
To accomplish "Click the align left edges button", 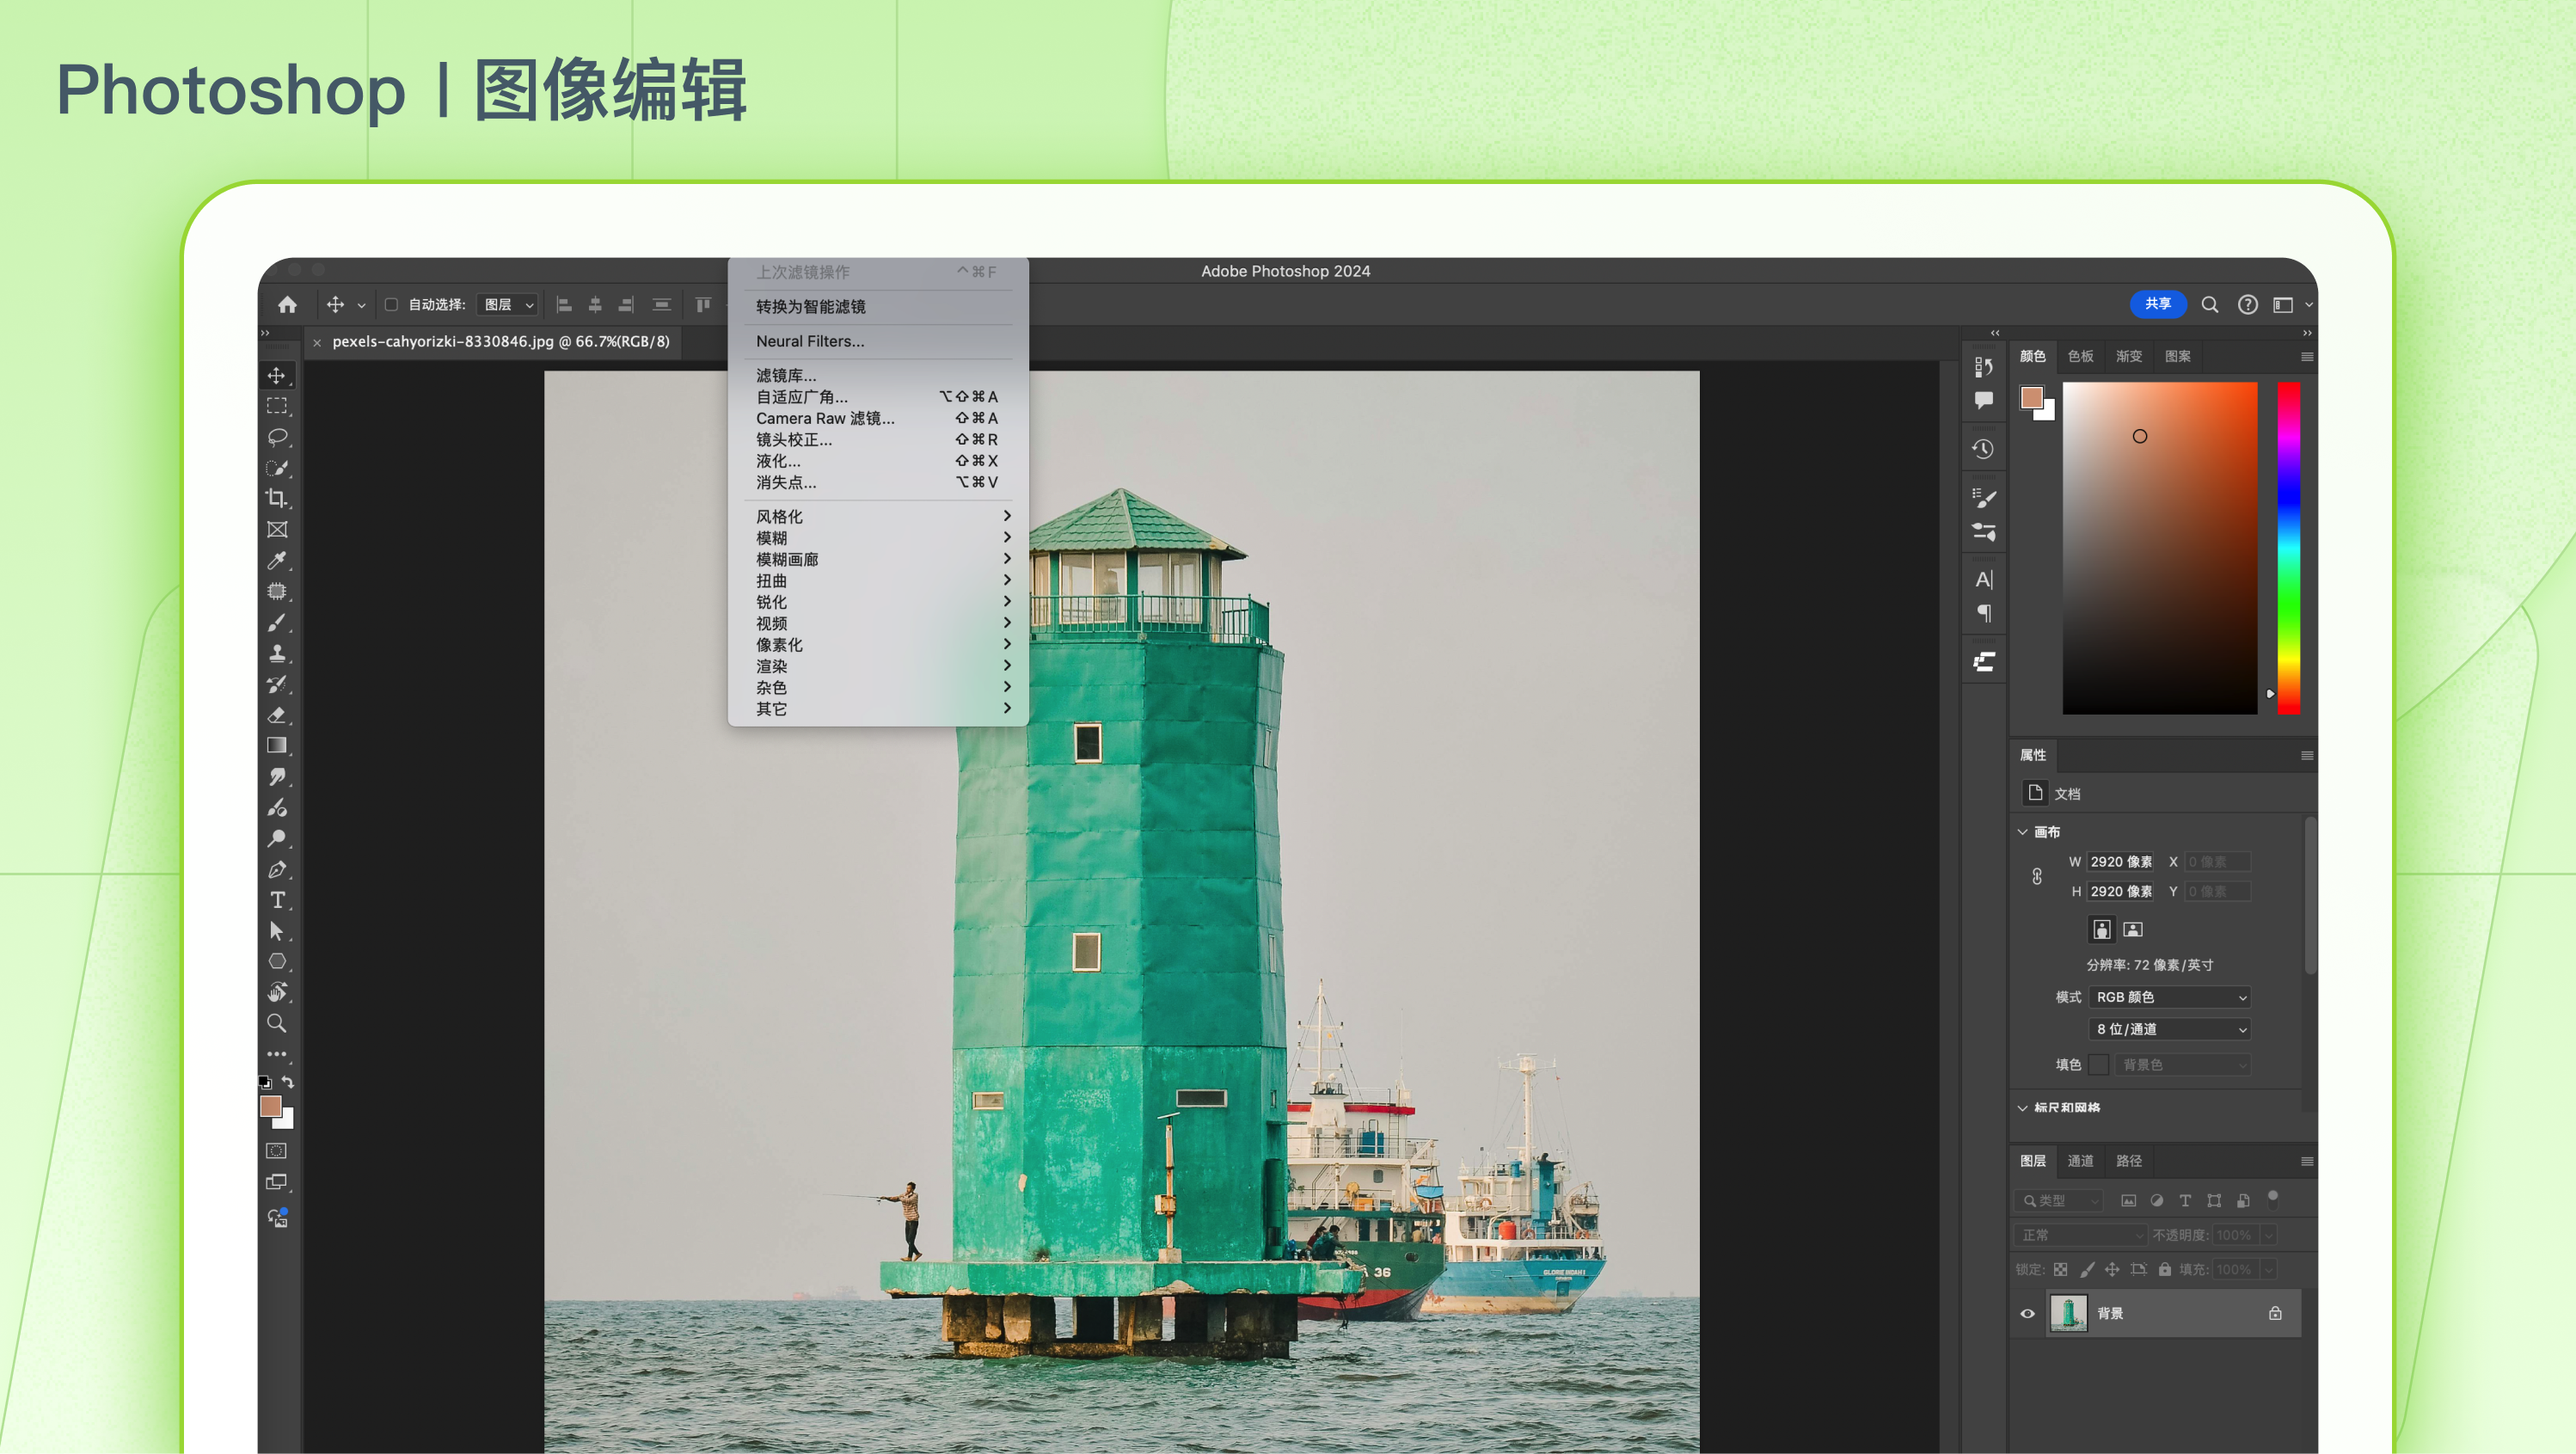I will point(564,305).
